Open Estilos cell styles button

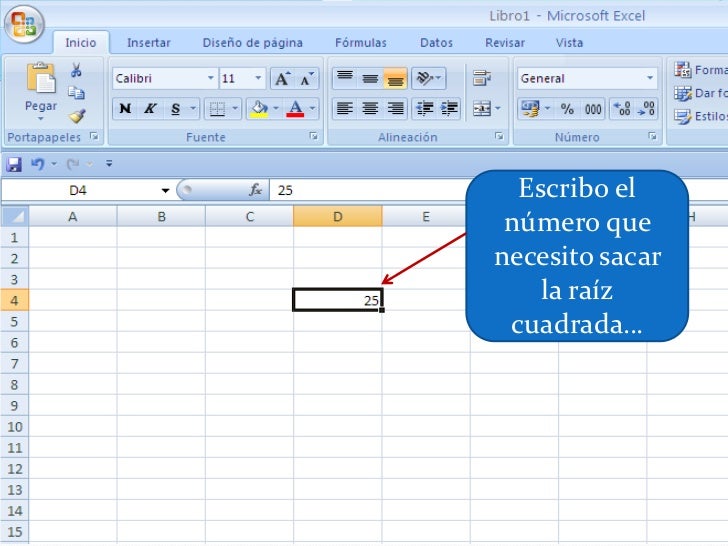point(700,116)
